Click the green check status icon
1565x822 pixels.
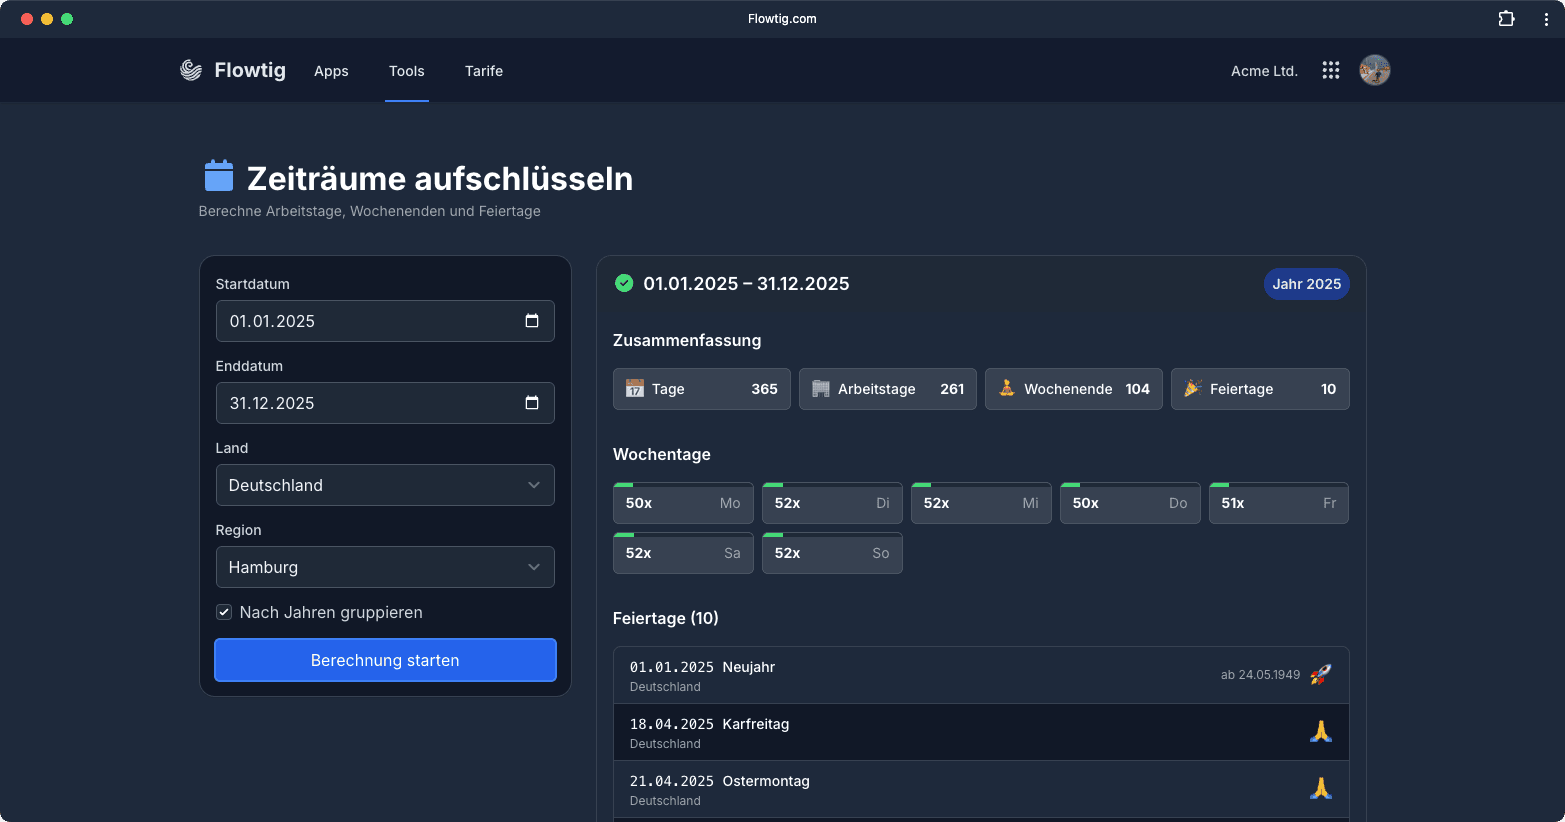tap(624, 283)
